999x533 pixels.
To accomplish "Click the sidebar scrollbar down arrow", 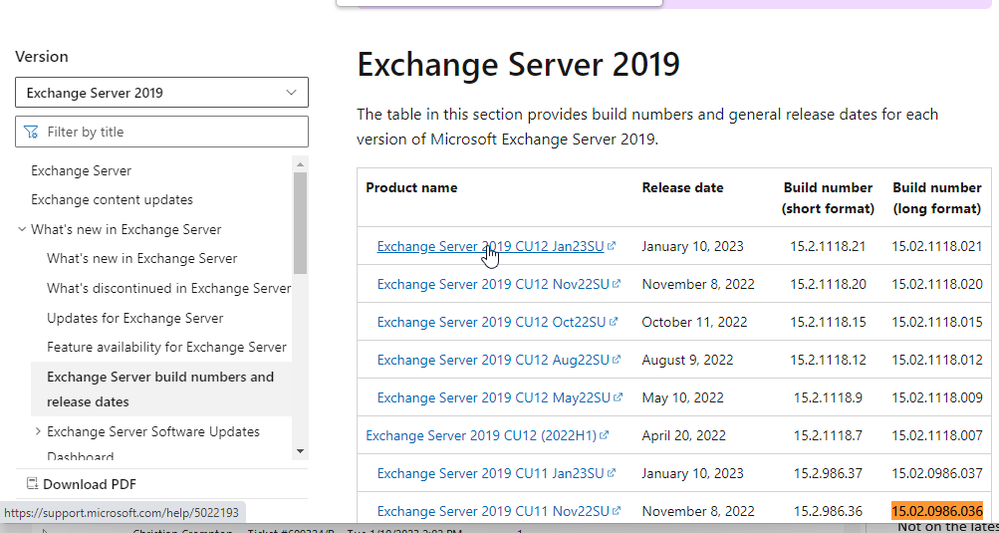I will (x=300, y=451).
